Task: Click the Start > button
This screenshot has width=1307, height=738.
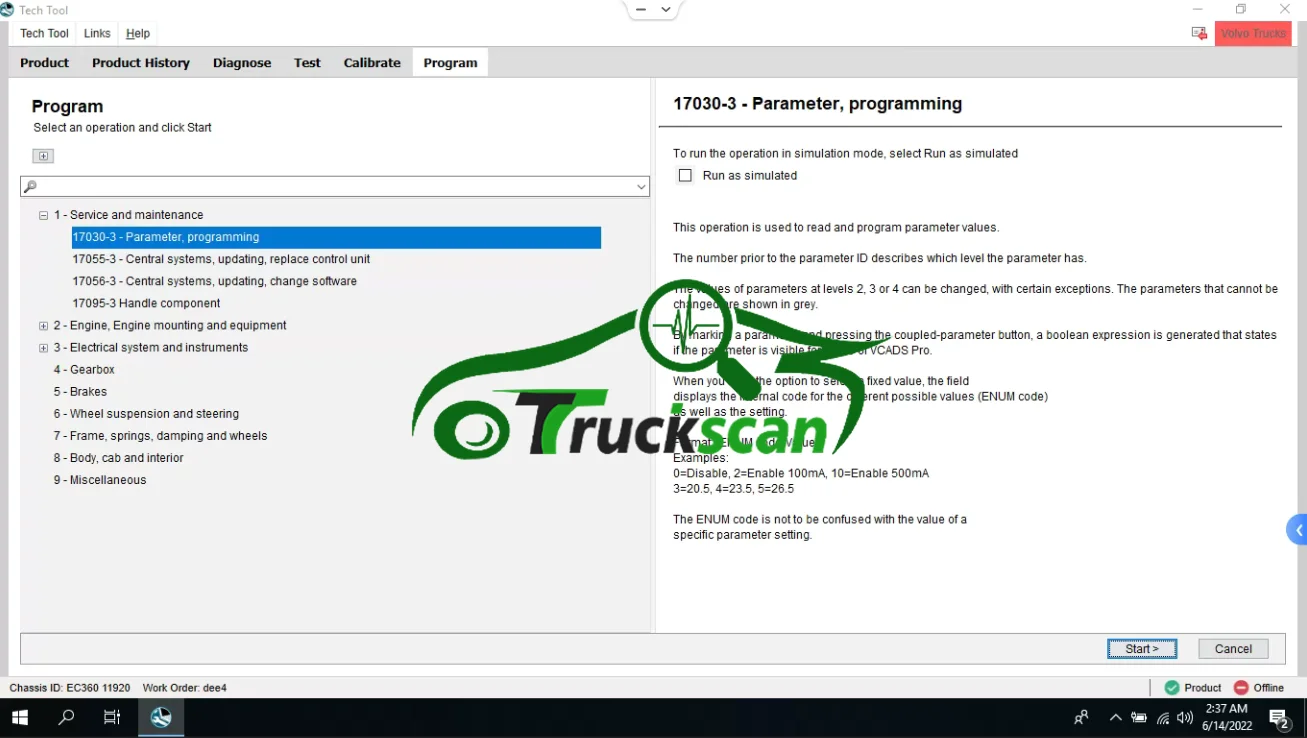Action: click(1142, 649)
